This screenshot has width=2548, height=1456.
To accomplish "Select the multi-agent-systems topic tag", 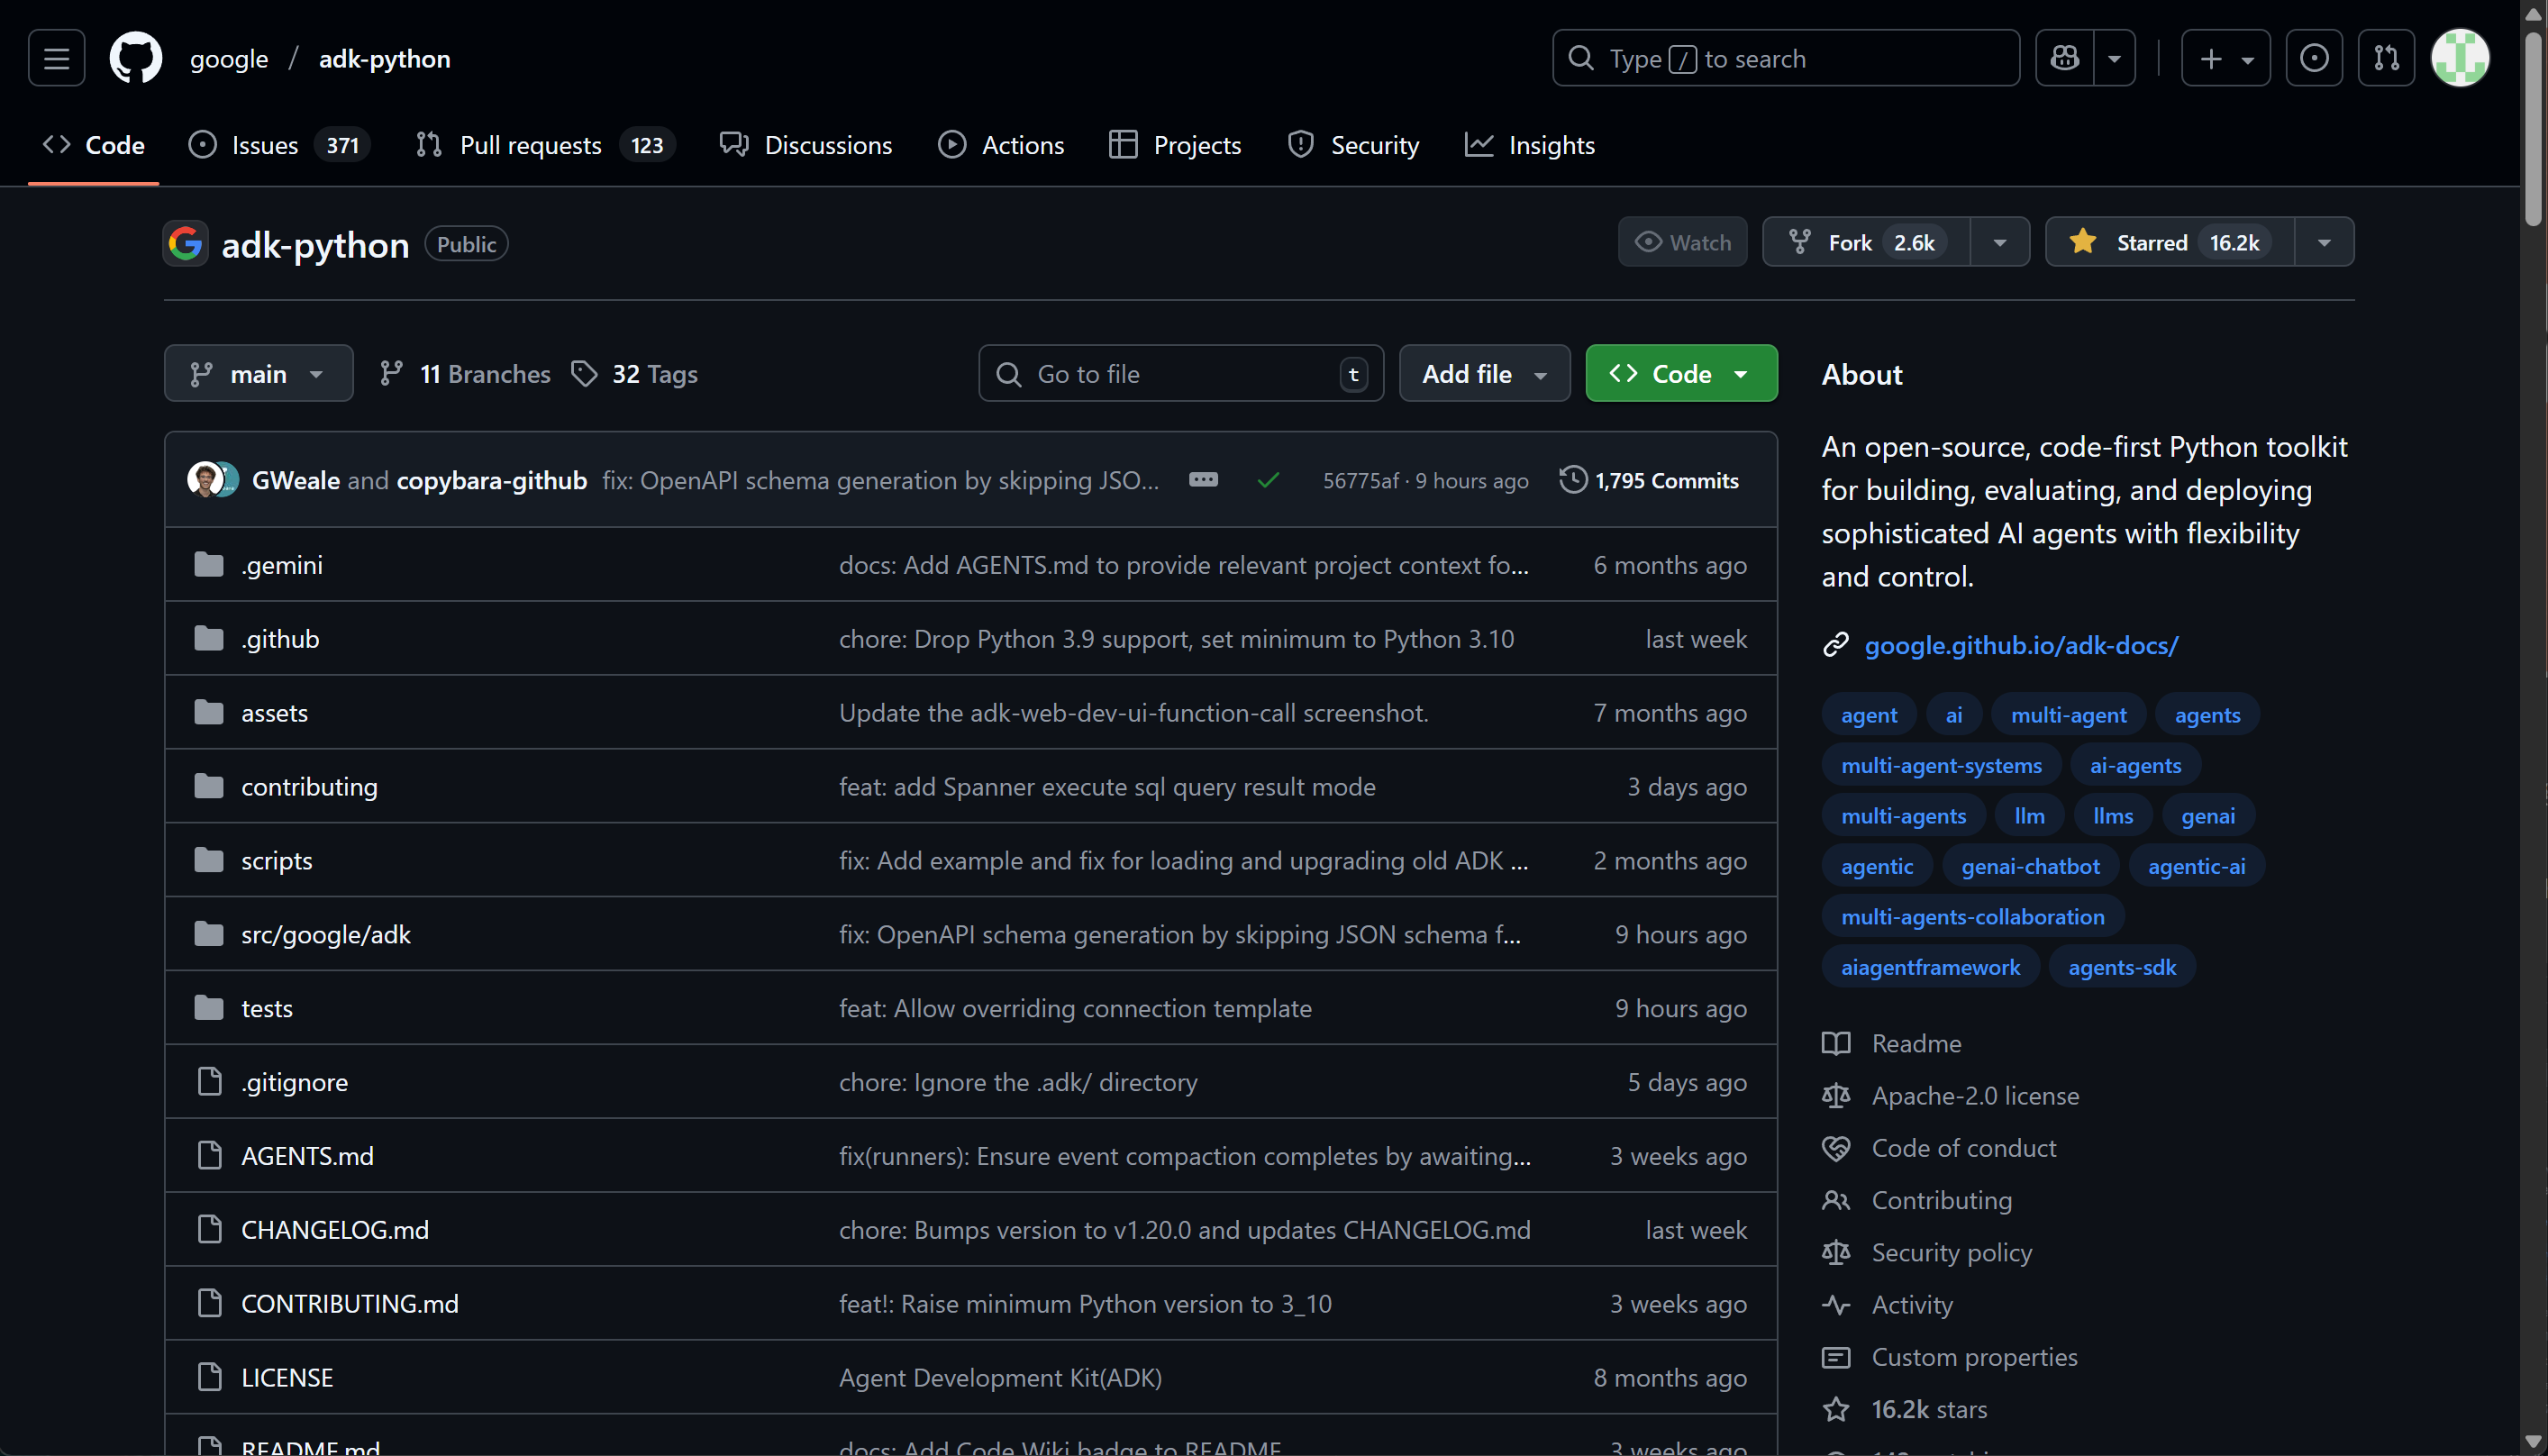I will click(1941, 765).
